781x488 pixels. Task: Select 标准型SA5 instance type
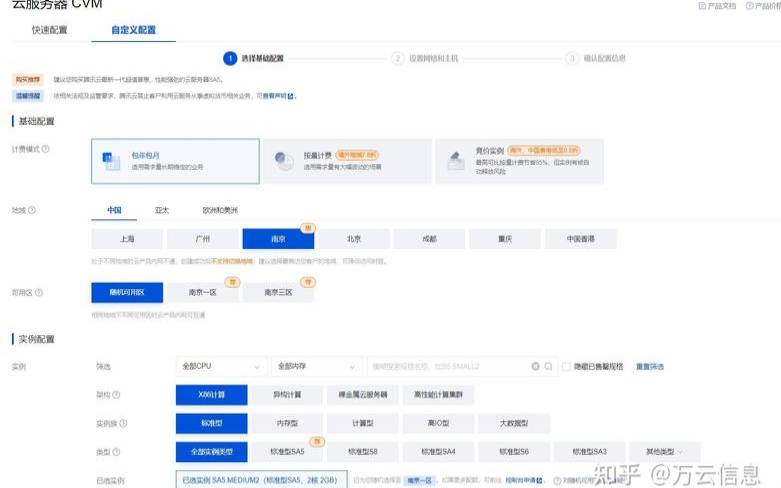tap(287, 452)
